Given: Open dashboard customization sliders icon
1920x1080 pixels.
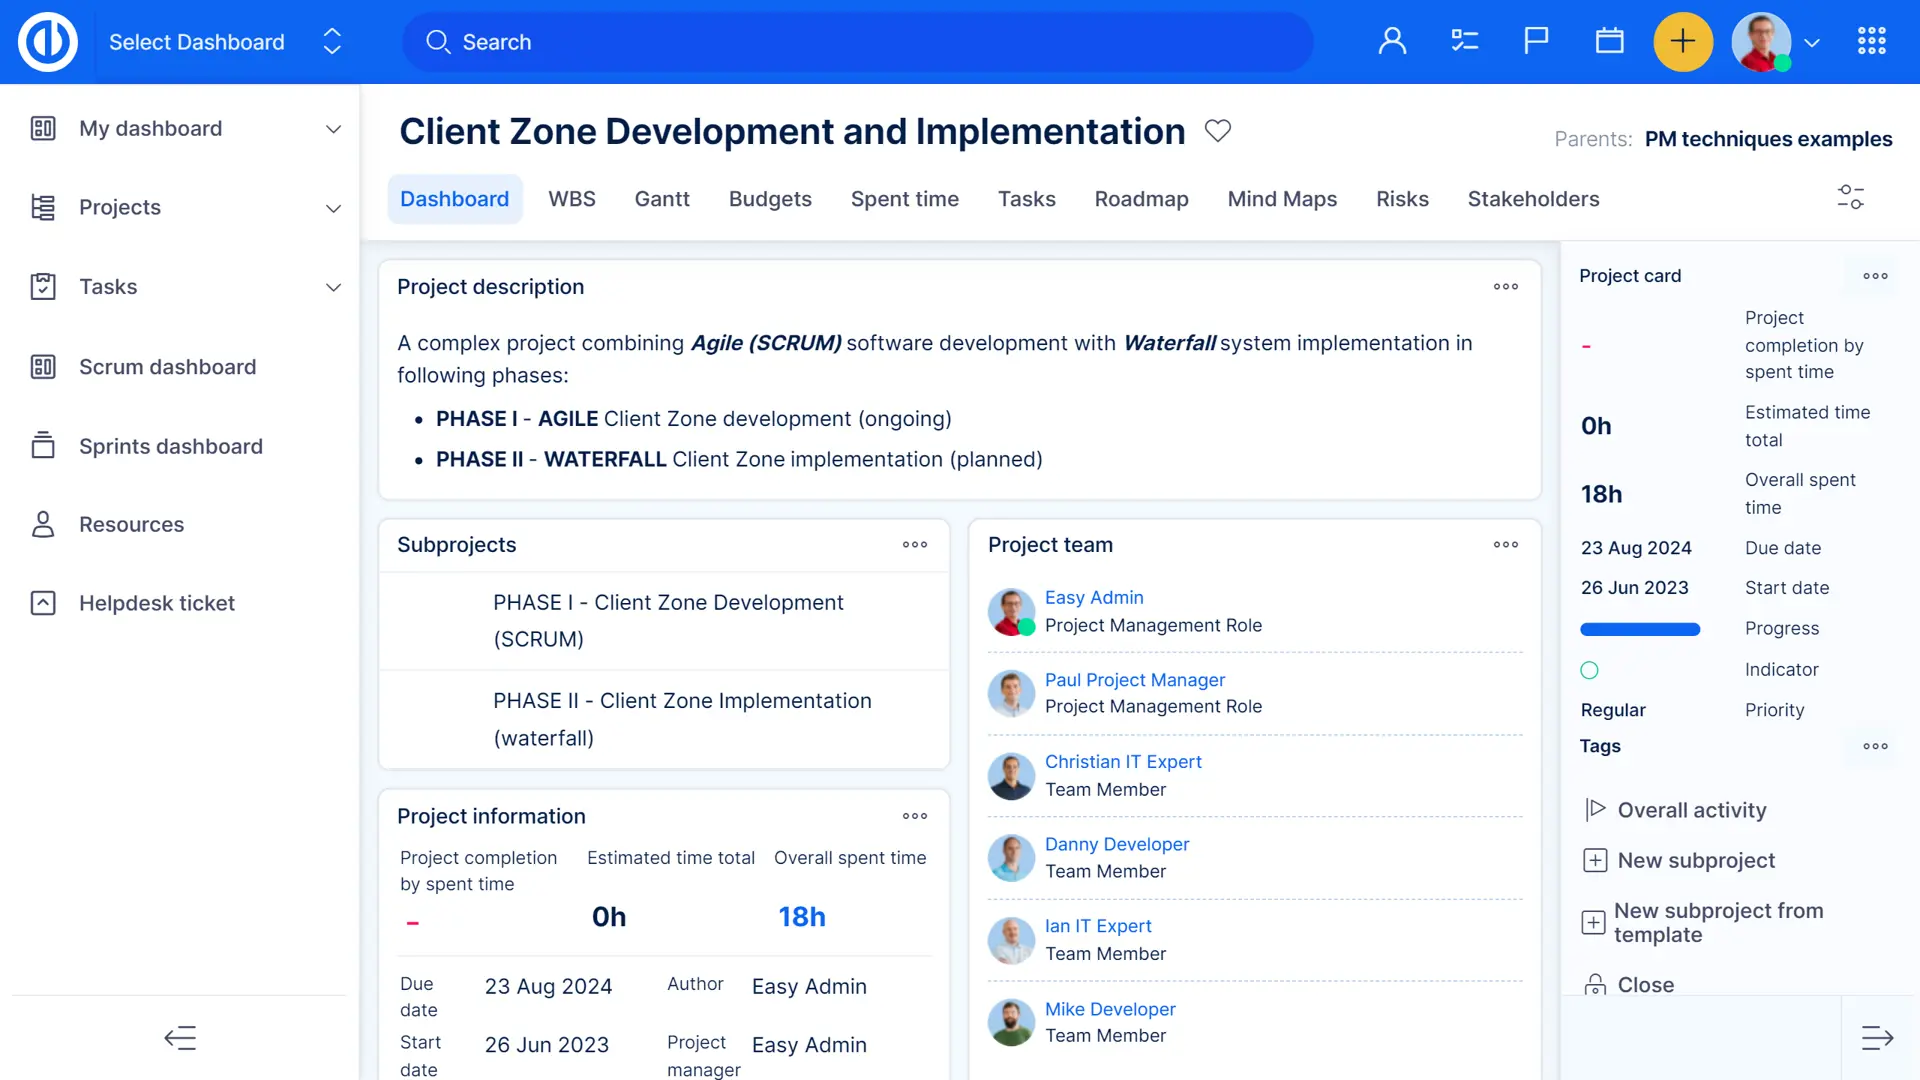Looking at the screenshot, I should pos(1850,197).
